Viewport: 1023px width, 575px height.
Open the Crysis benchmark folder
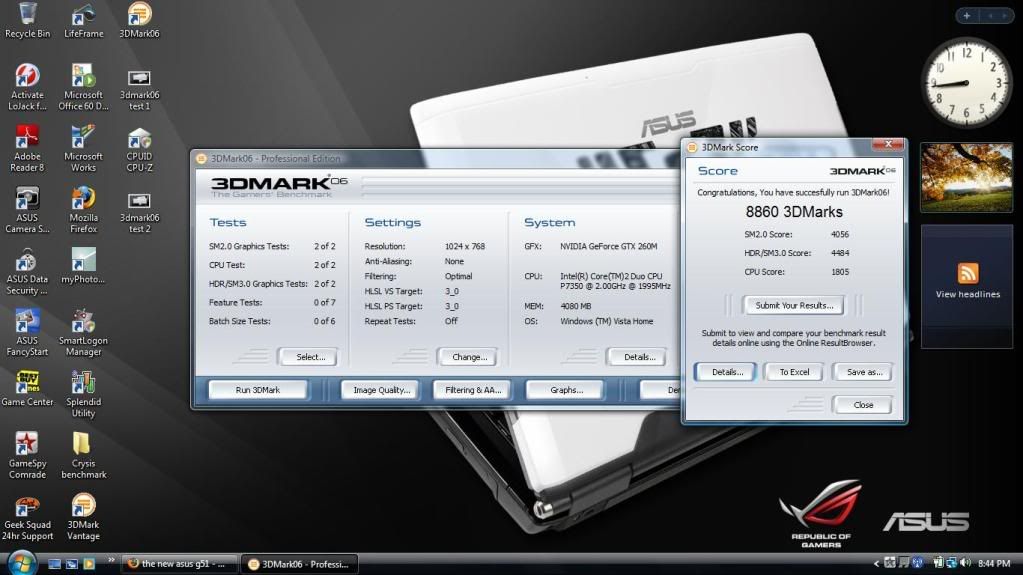click(84, 455)
